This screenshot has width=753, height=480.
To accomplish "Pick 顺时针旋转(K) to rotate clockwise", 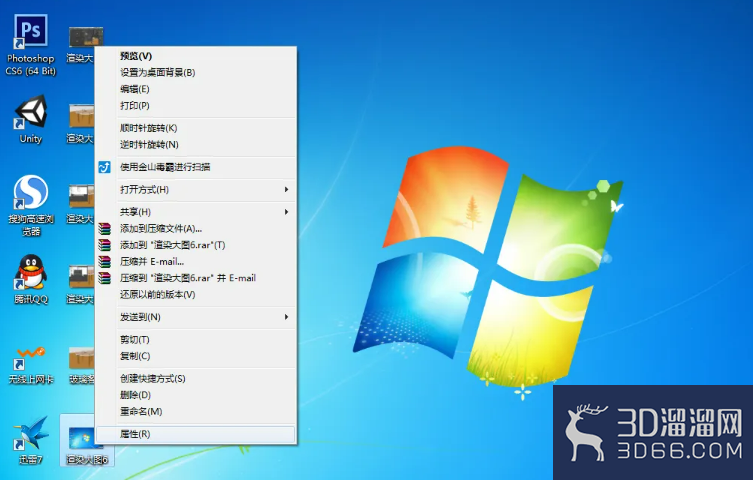I will 196,128.
